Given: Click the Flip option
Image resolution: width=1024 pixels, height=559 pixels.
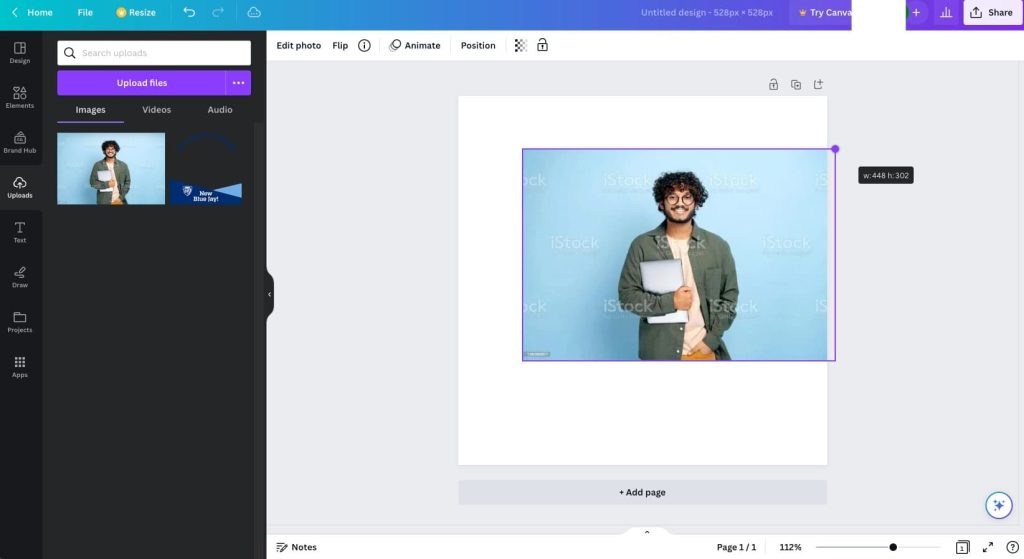Looking at the screenshot, I should point(340,46).
